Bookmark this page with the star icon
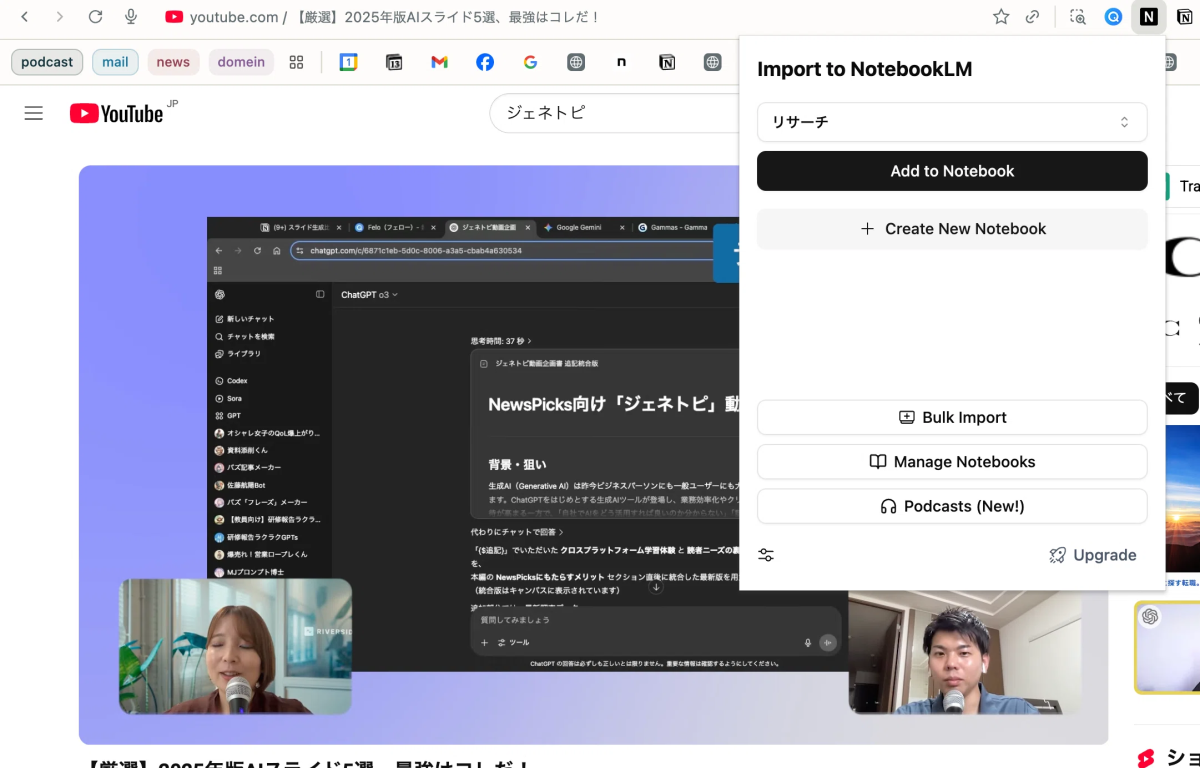Image resolution: width=1200 pixels, height=768 pixels. coord(1001,17)
